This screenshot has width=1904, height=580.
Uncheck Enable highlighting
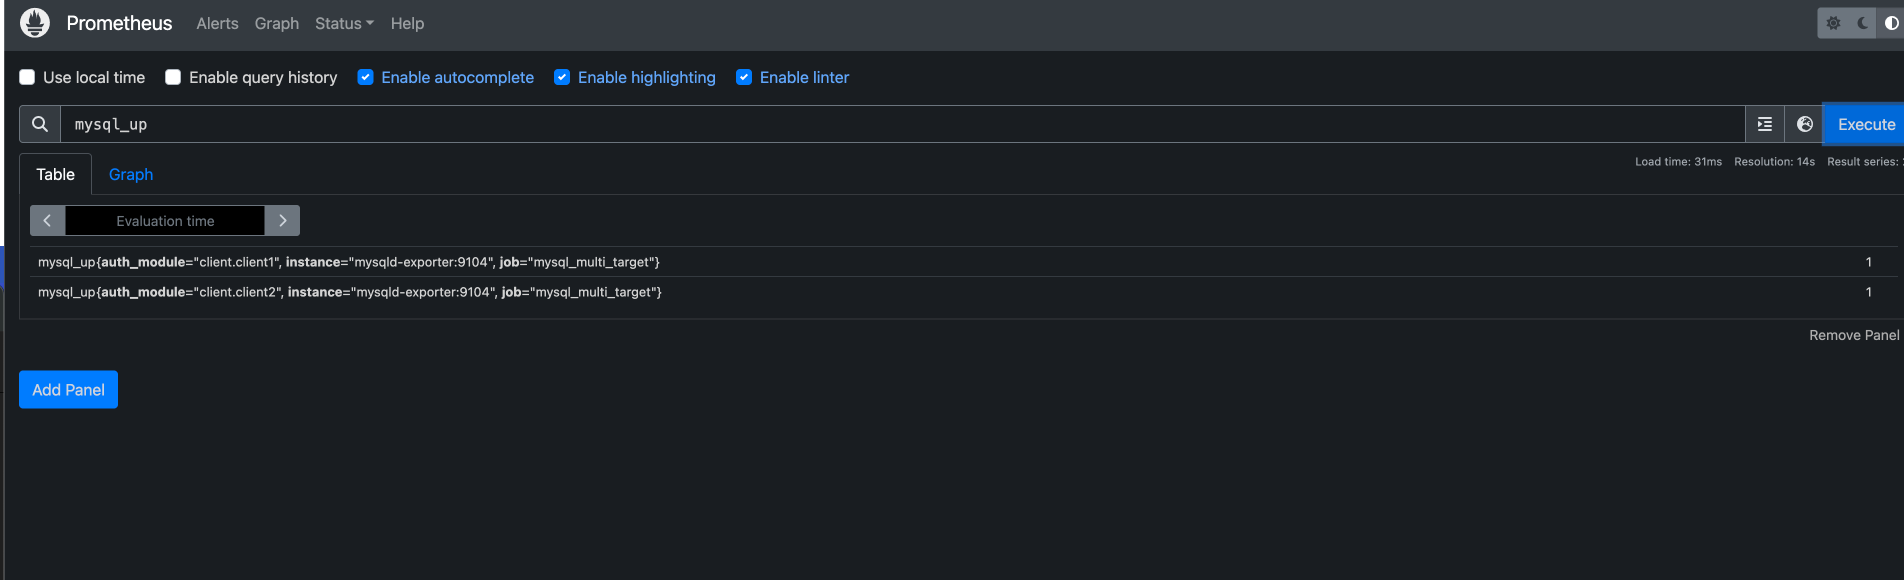pyautogui.click(x=562, y=77)
